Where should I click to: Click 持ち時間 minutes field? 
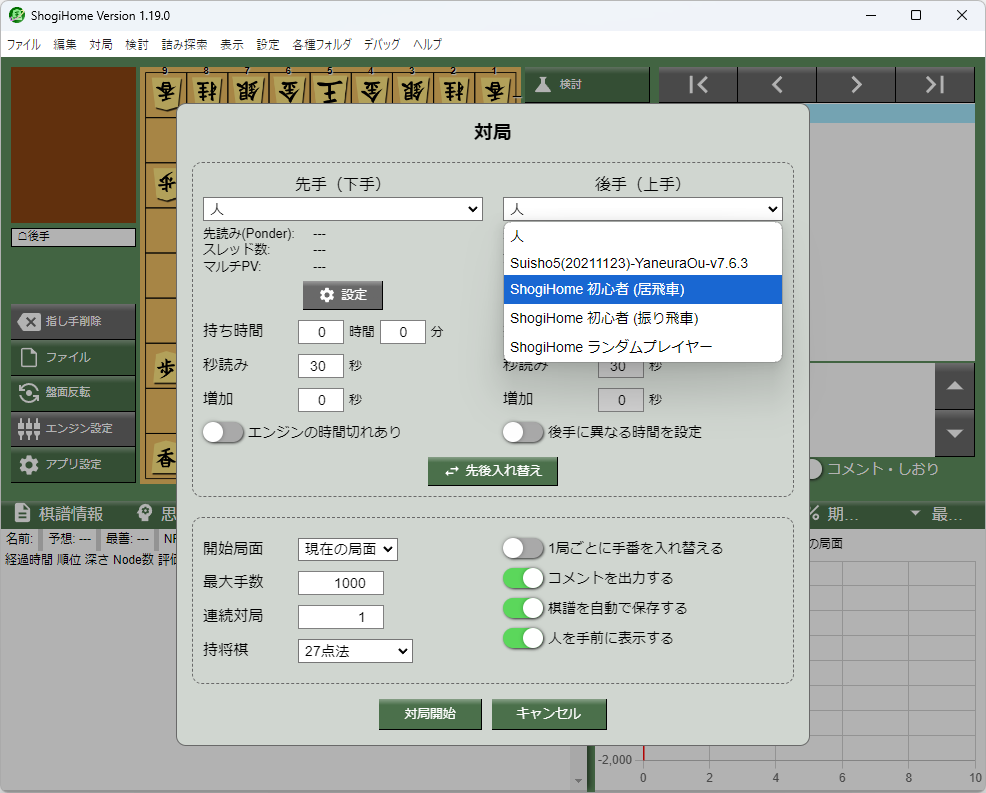[403, 332]
